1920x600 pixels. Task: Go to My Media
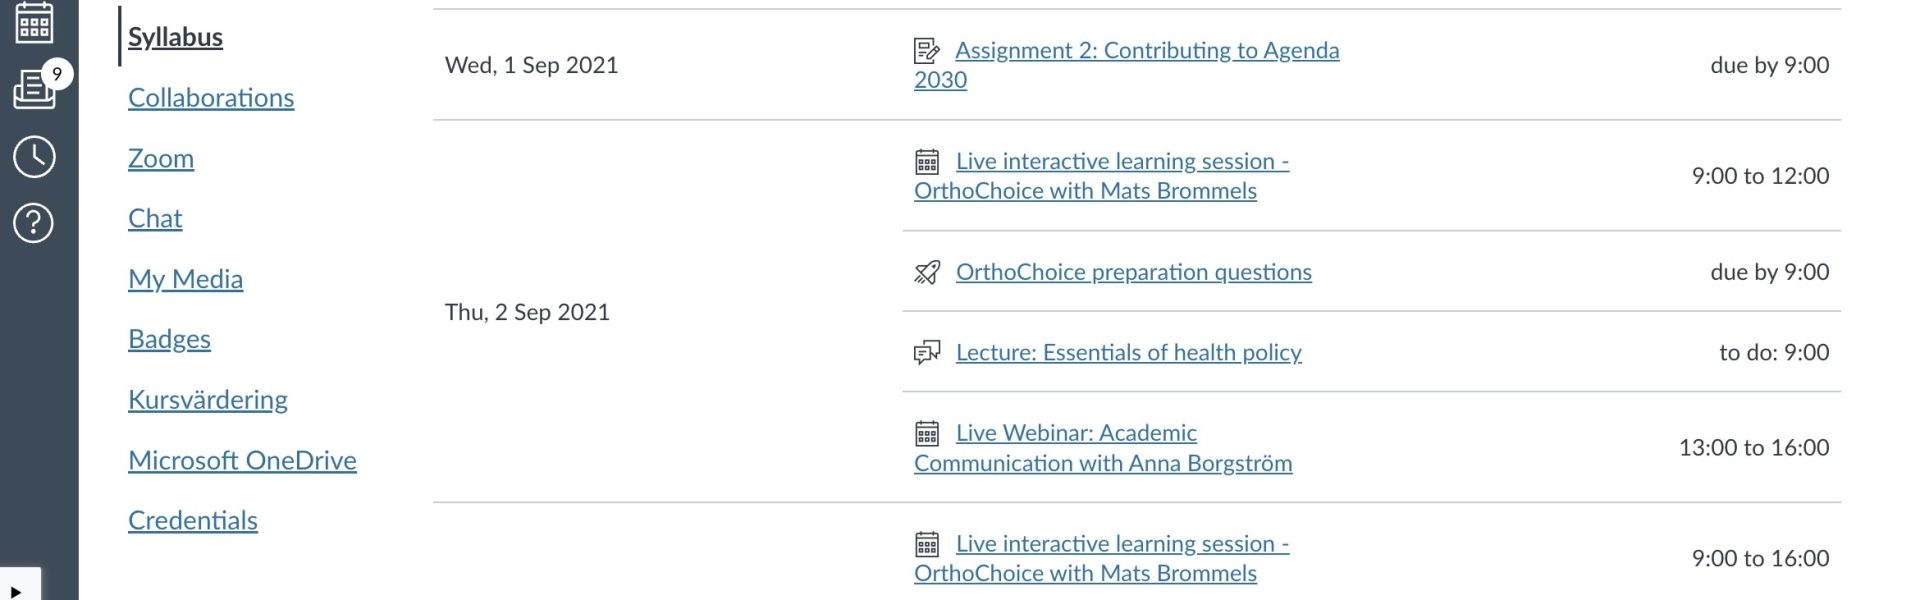pos(185,279)
